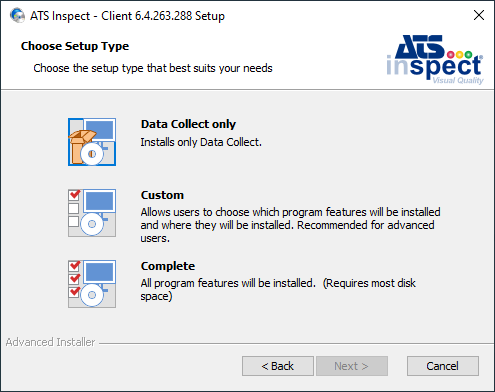Screen dimensions: 495x392
Task: Click the window title "ATS Inspect - Client 6.4.263.288 Setup"
Action: (x=127, y=16)
